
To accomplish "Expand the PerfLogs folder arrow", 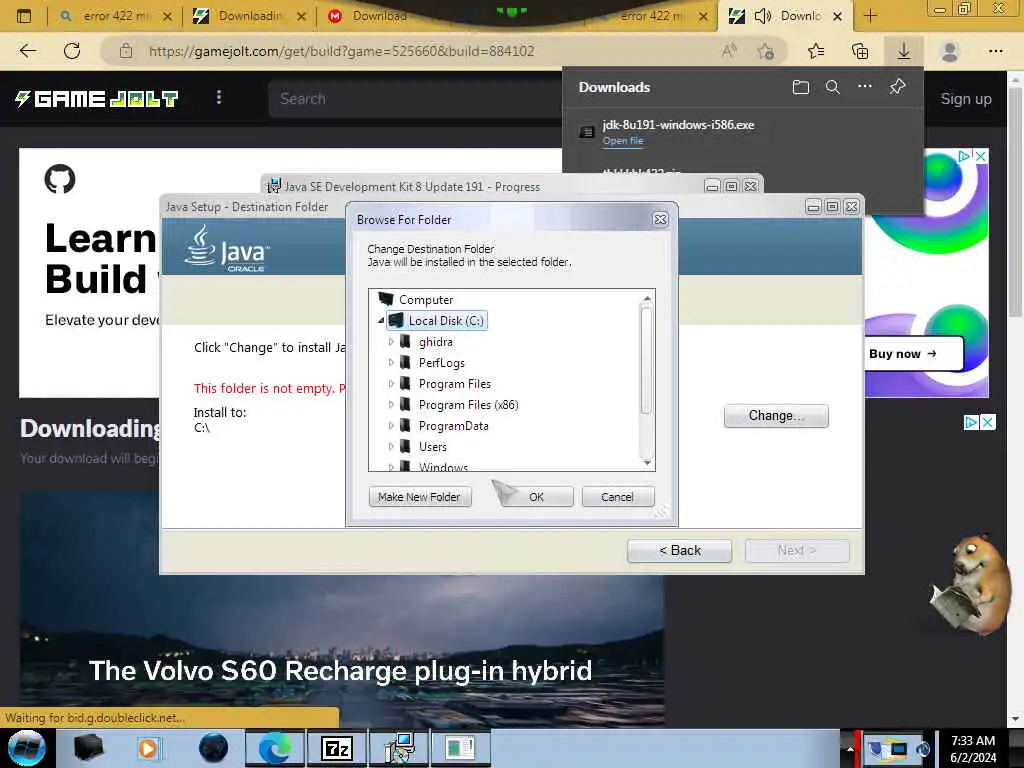I will (x=391, y=362).
